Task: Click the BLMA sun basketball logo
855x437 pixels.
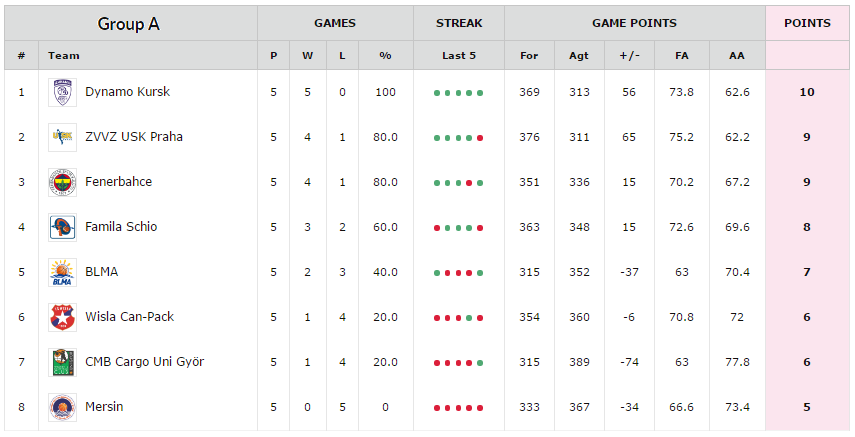Action: point(62,272)
